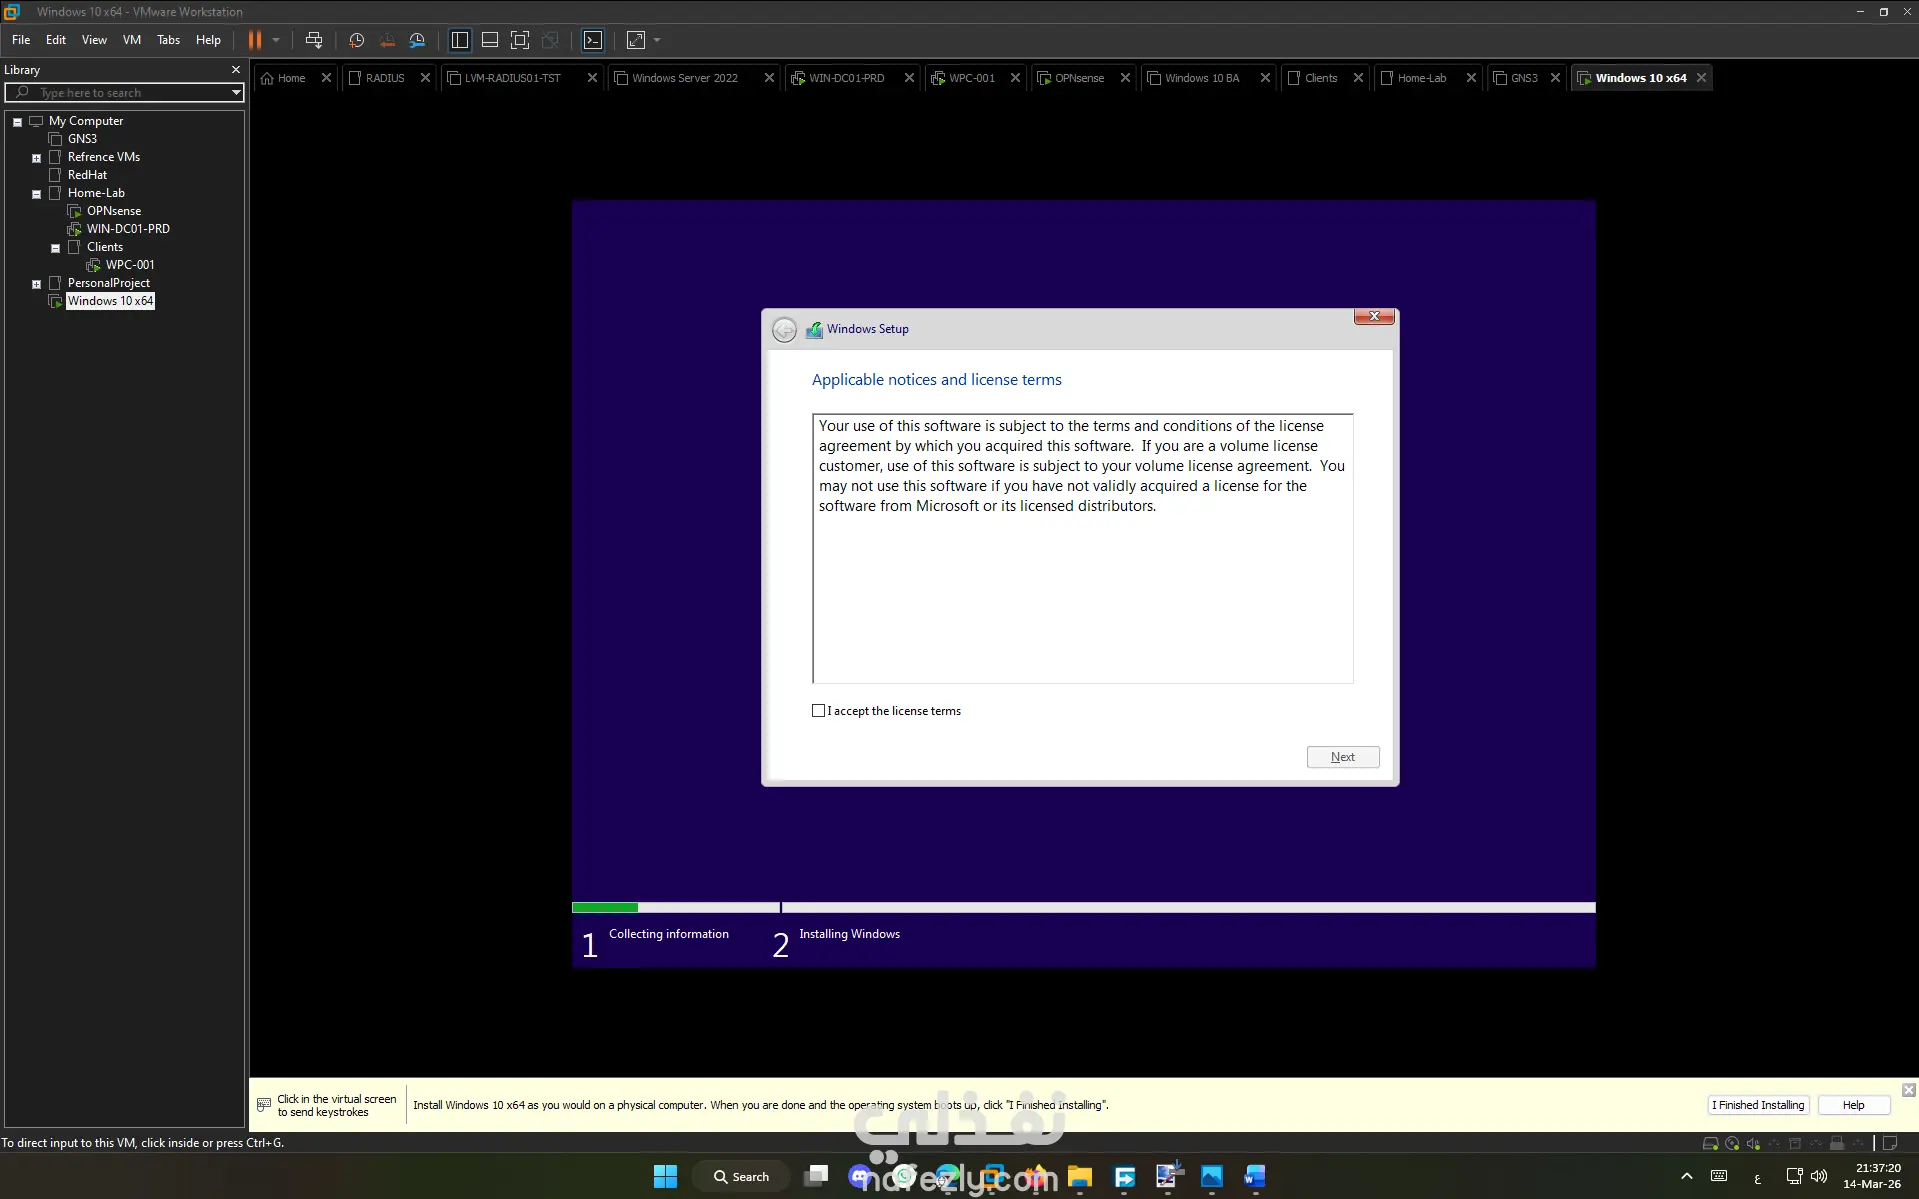Toggle the library sidebar view icon

click(460, 40)
